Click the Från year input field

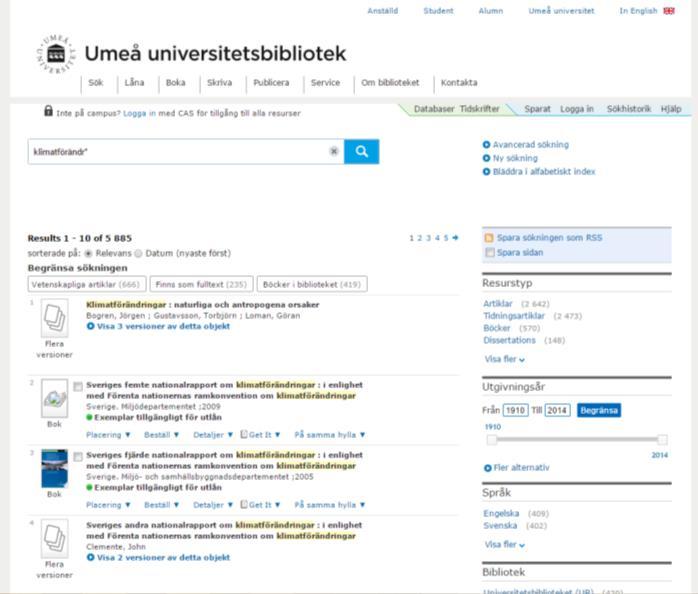coord(515,410)
